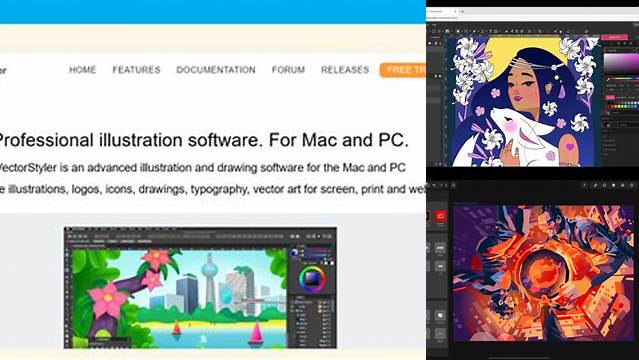Open the RELEASES page
The width and height of the screenshot is (639, 360).
345,70
